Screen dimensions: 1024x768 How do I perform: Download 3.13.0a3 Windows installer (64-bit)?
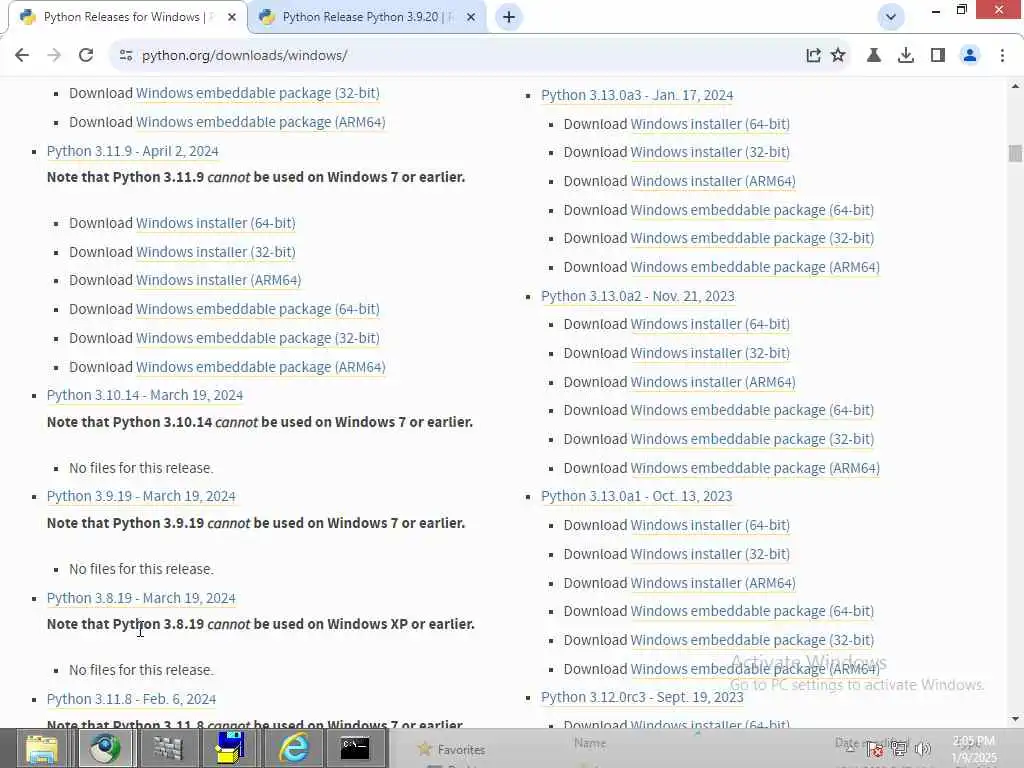(x=710, y=124)
